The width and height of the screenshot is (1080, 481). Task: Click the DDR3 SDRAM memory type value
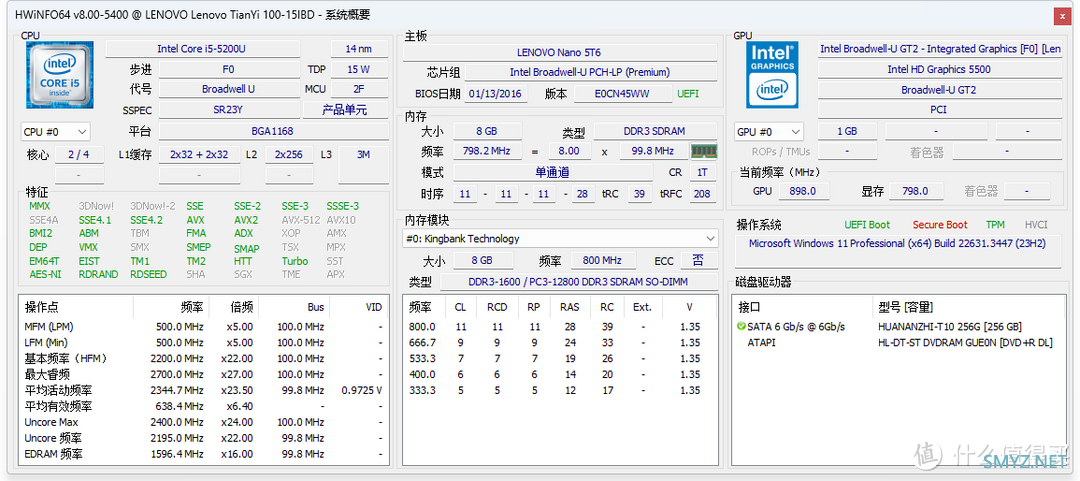pos(655,131)
